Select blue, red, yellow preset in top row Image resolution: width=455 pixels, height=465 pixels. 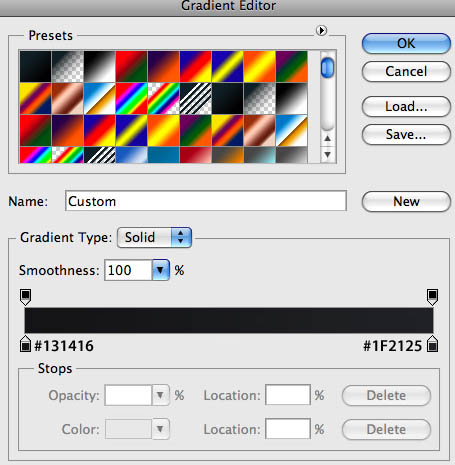[196, 67]
